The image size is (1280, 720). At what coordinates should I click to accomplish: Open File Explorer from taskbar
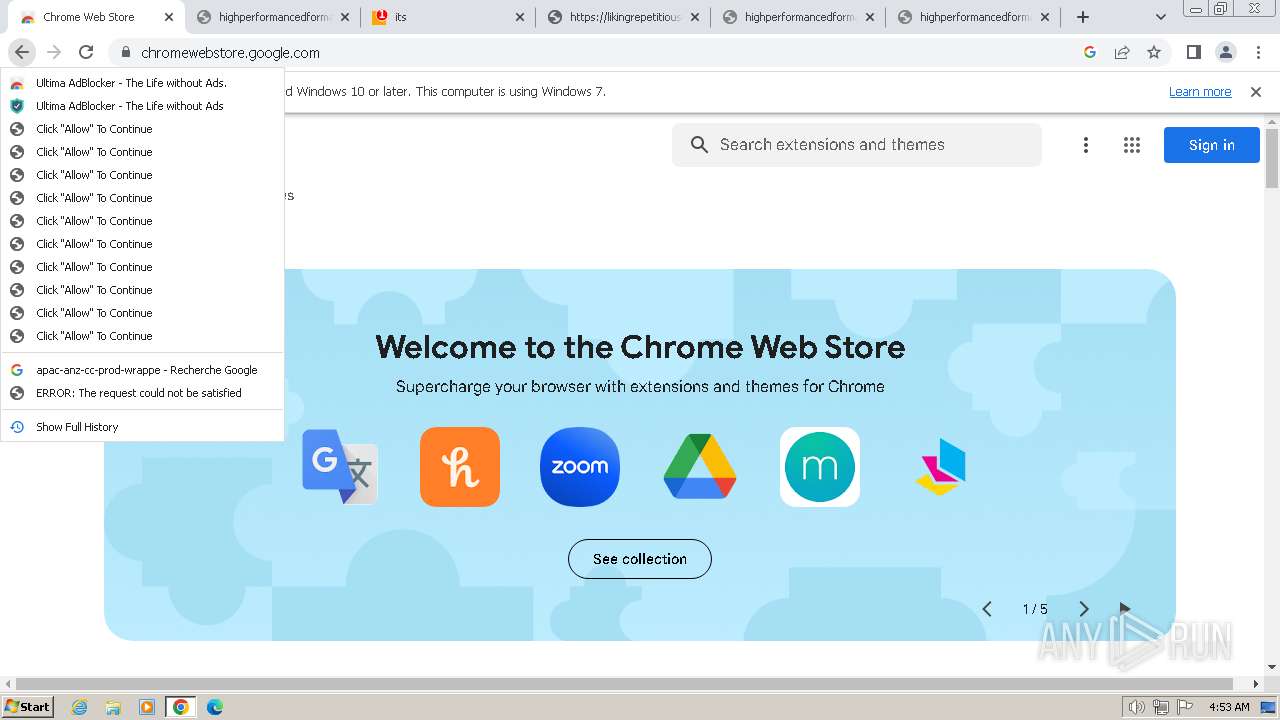(x=113, y=707)
